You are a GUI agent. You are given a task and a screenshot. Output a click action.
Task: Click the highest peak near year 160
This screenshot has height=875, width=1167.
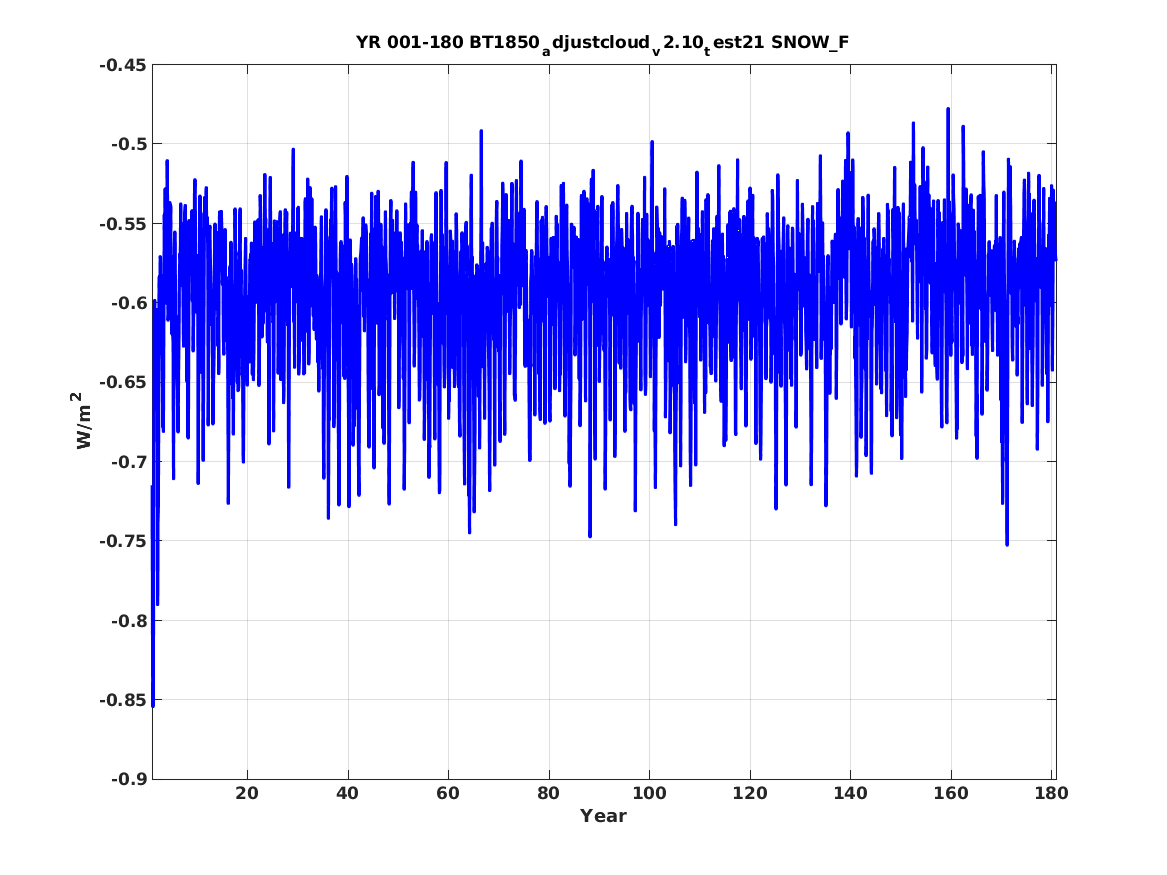click(x=948, y=109)
